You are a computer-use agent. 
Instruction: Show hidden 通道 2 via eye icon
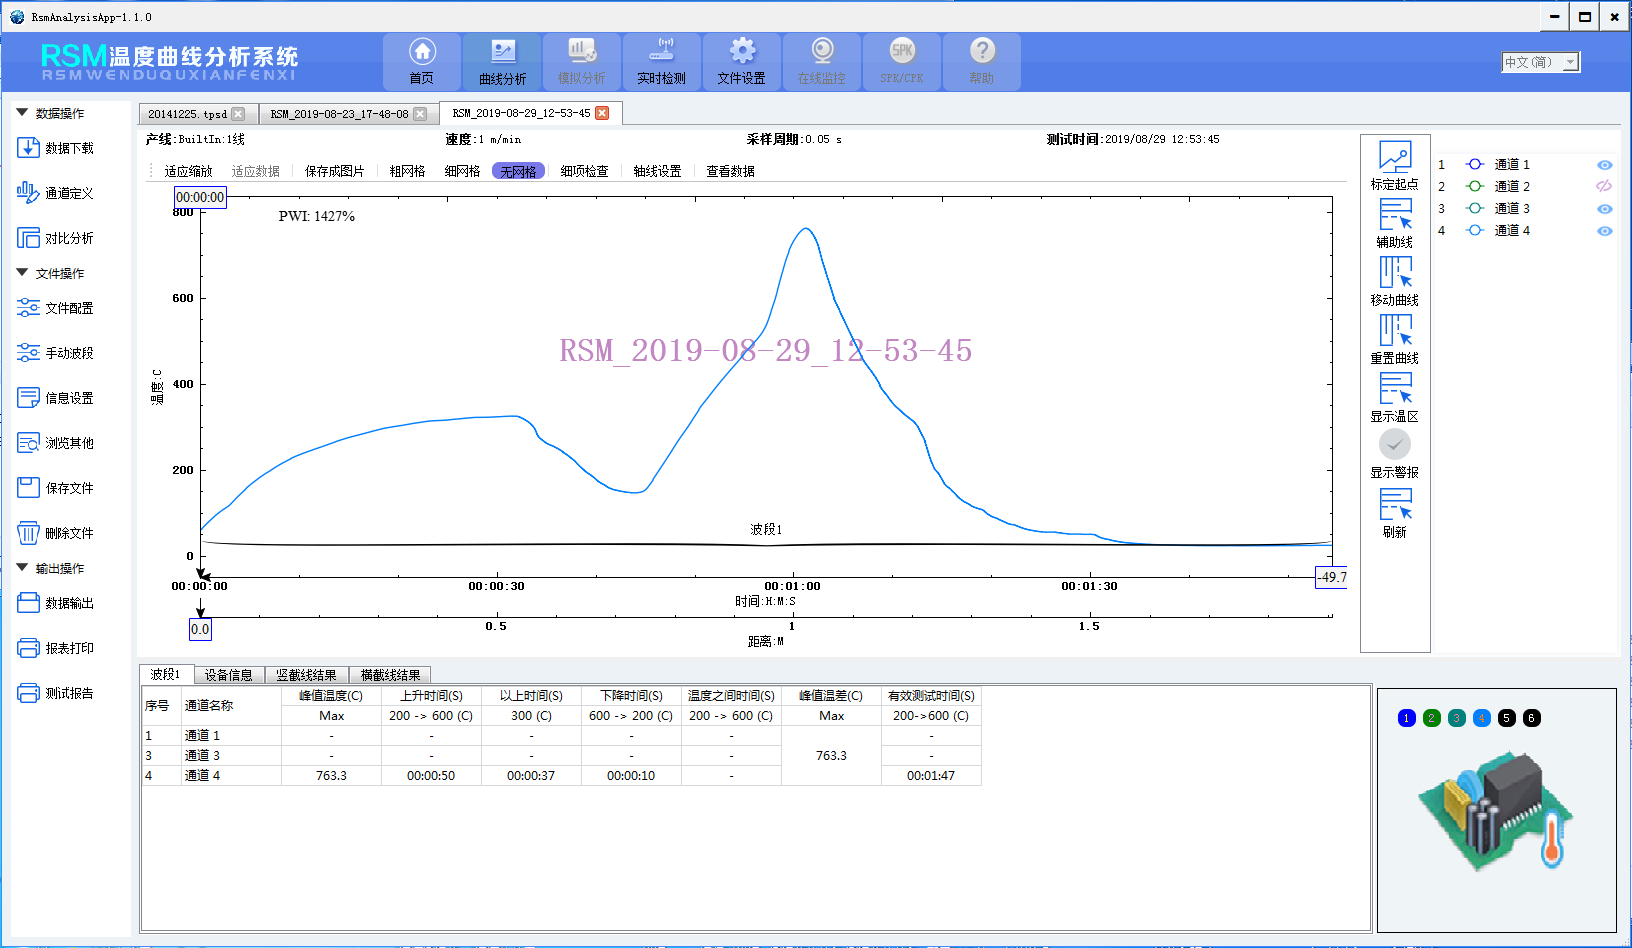1604,187
